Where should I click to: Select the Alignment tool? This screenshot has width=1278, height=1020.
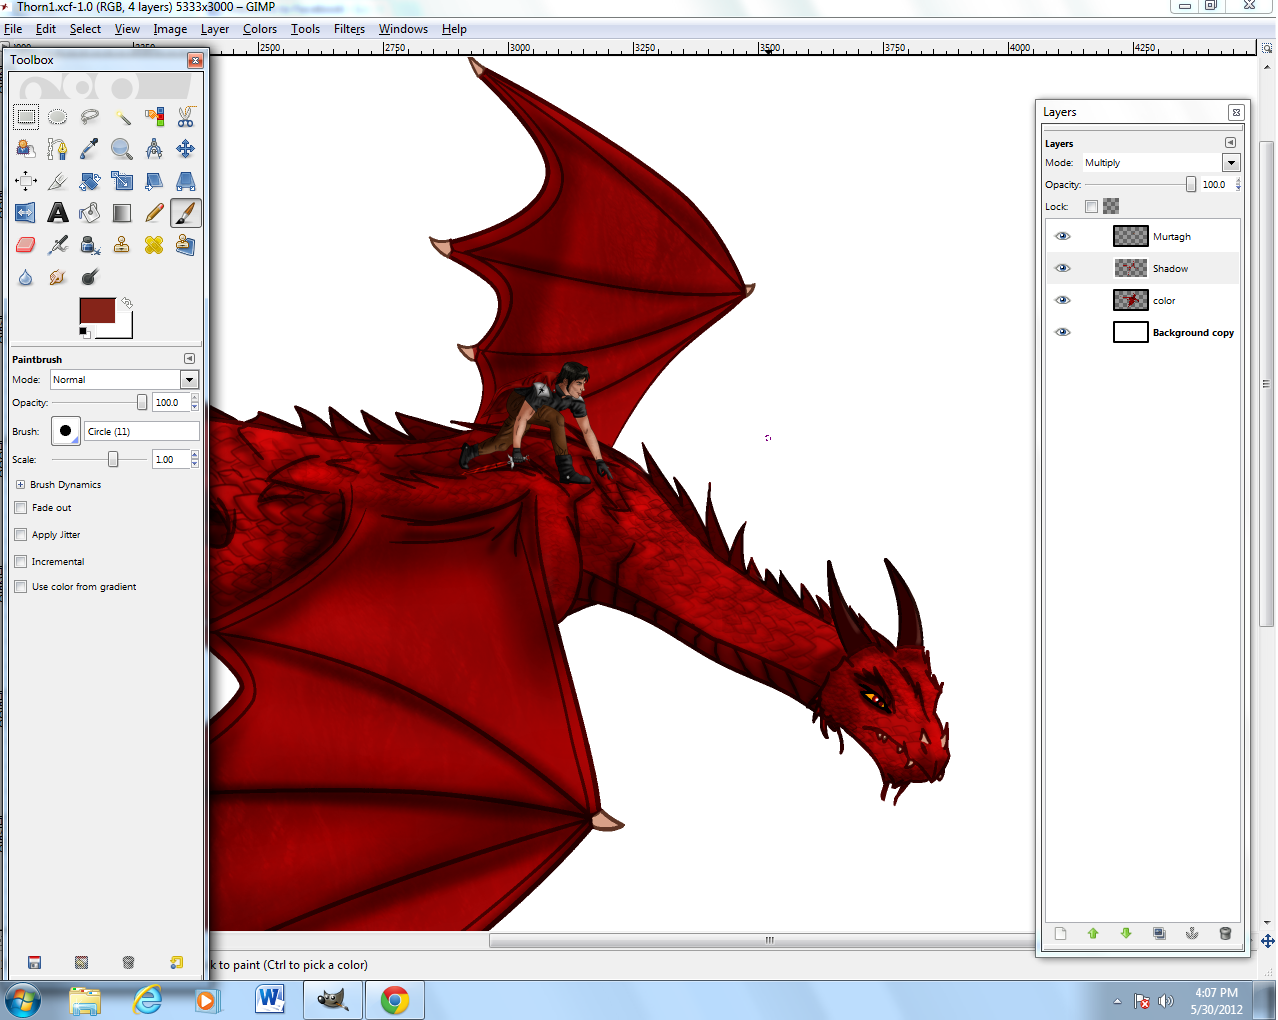(x=26, y=181)
